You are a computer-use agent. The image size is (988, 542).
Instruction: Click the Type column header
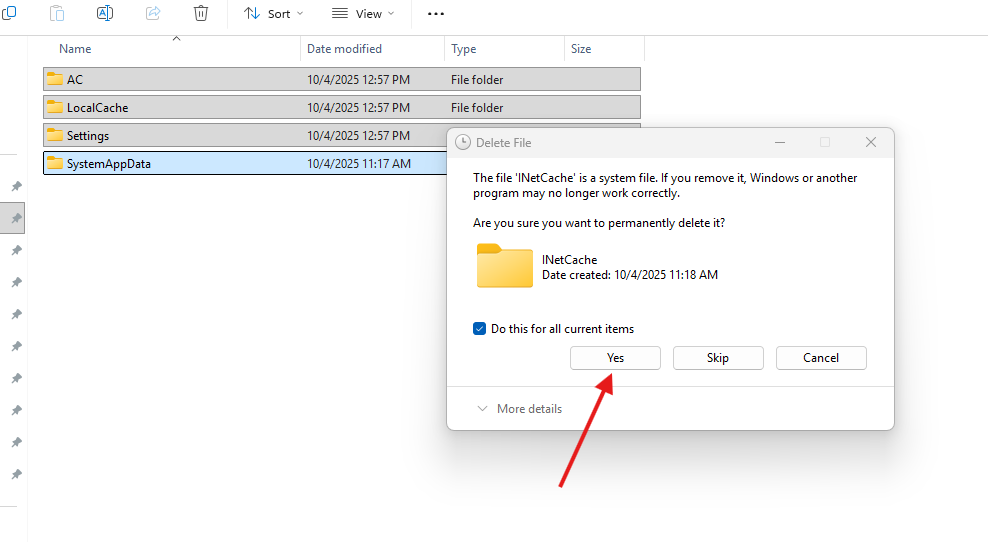(x=464, y=49)
